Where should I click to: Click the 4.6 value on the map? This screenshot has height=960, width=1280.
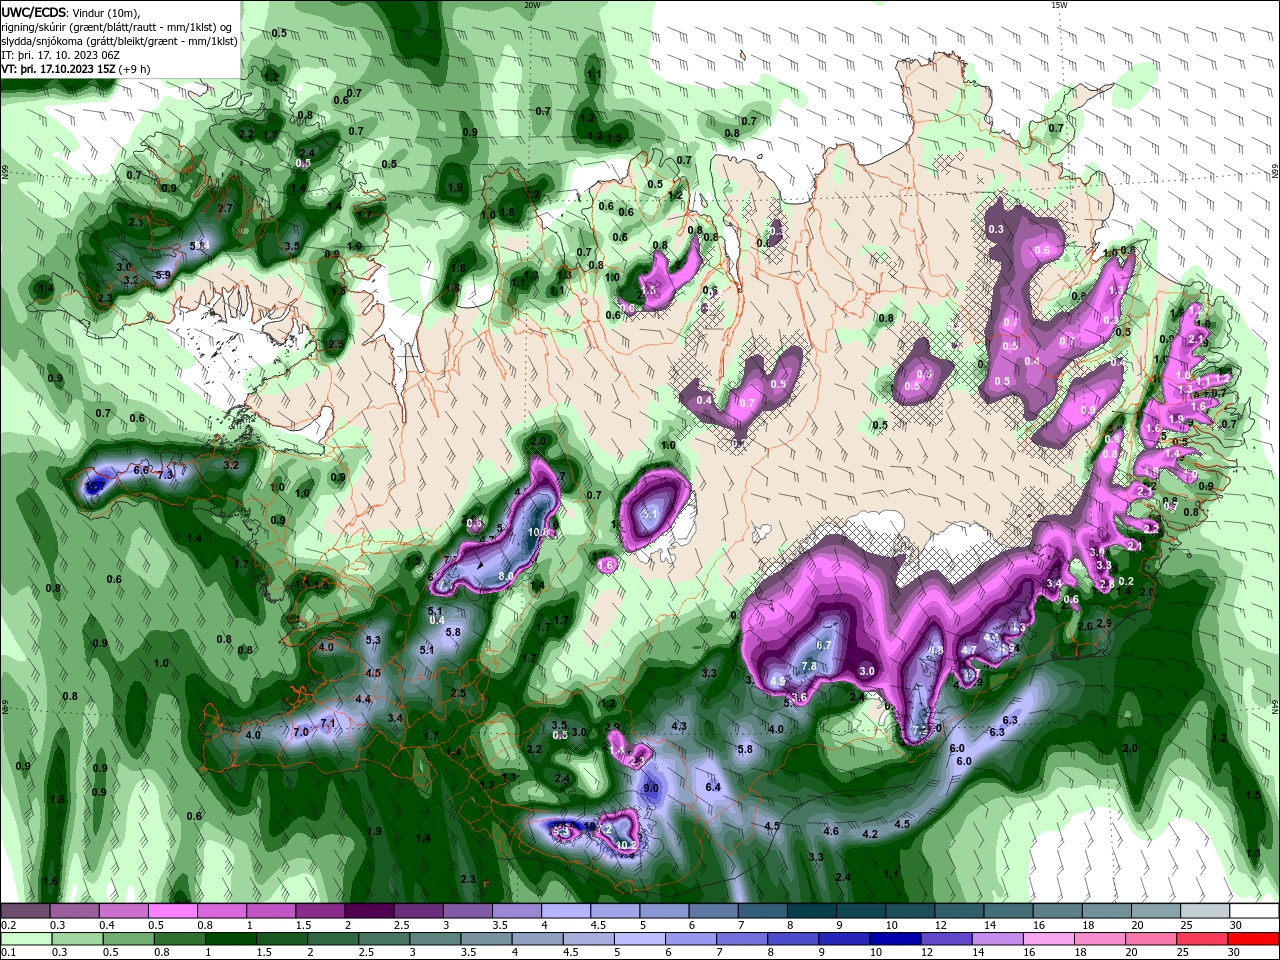[831, 831]
